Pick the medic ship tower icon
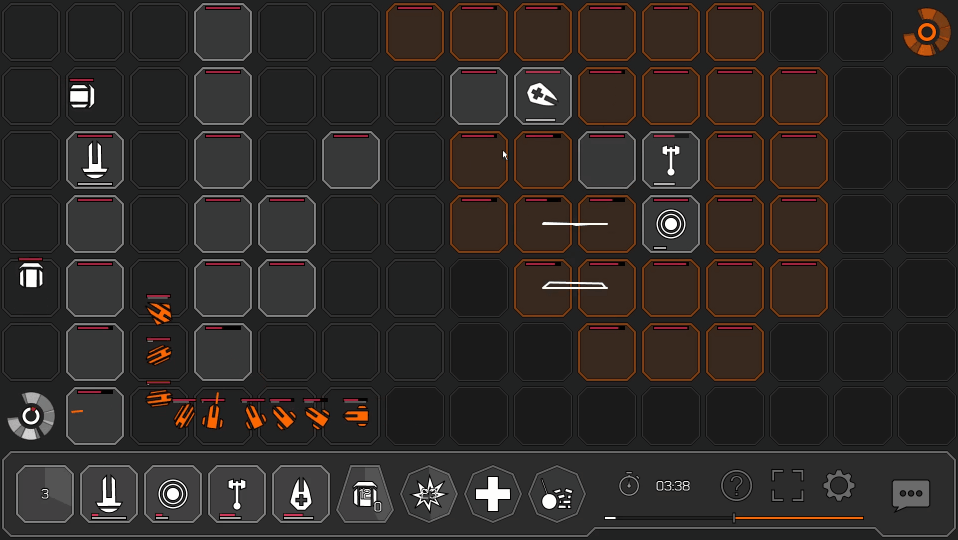 click(301, 494)
